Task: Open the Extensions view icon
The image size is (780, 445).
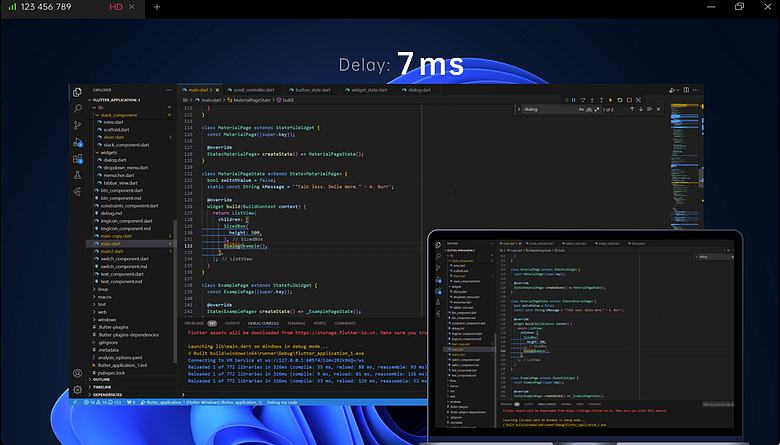Action: click(x=78, y=159)
